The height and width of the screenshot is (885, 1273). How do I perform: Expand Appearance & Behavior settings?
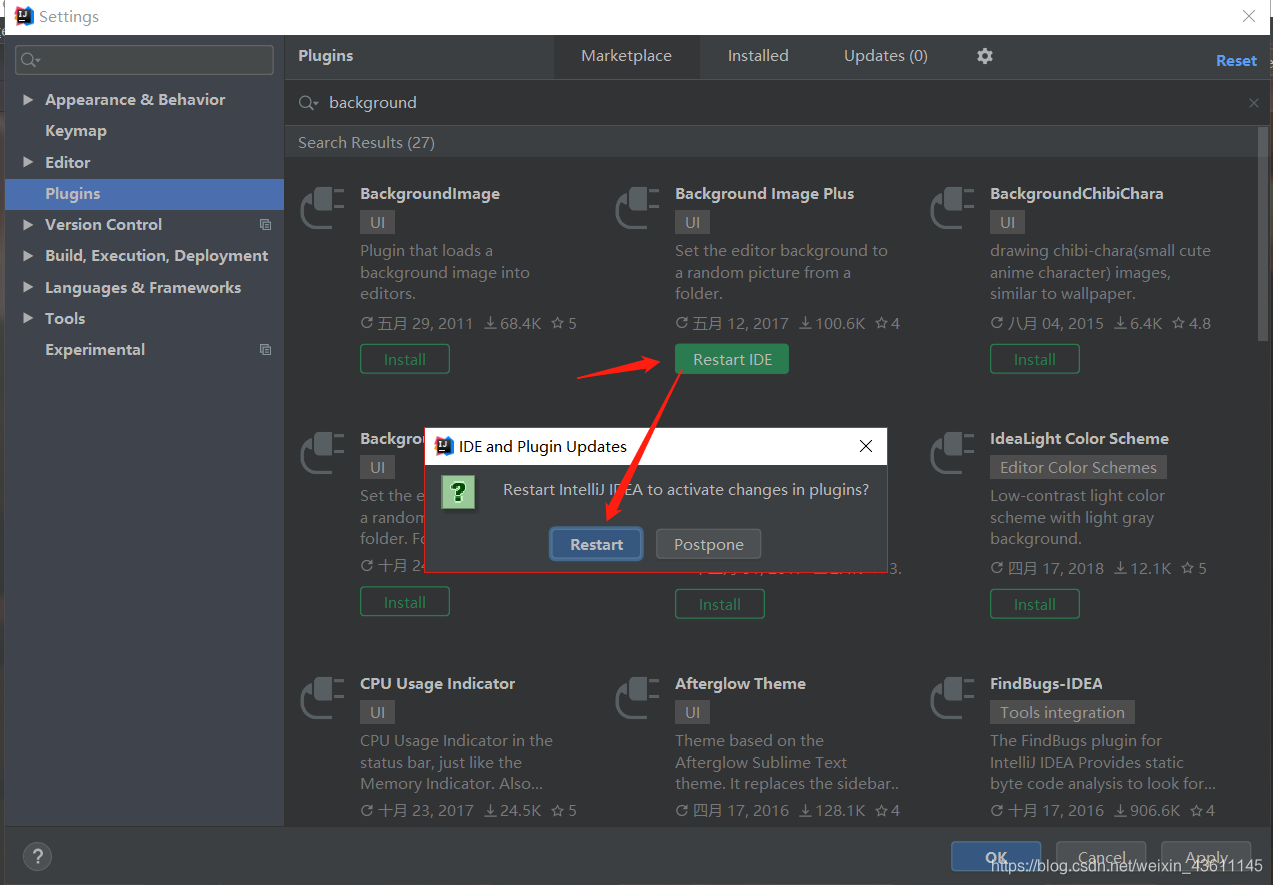(x=28, y=100)
